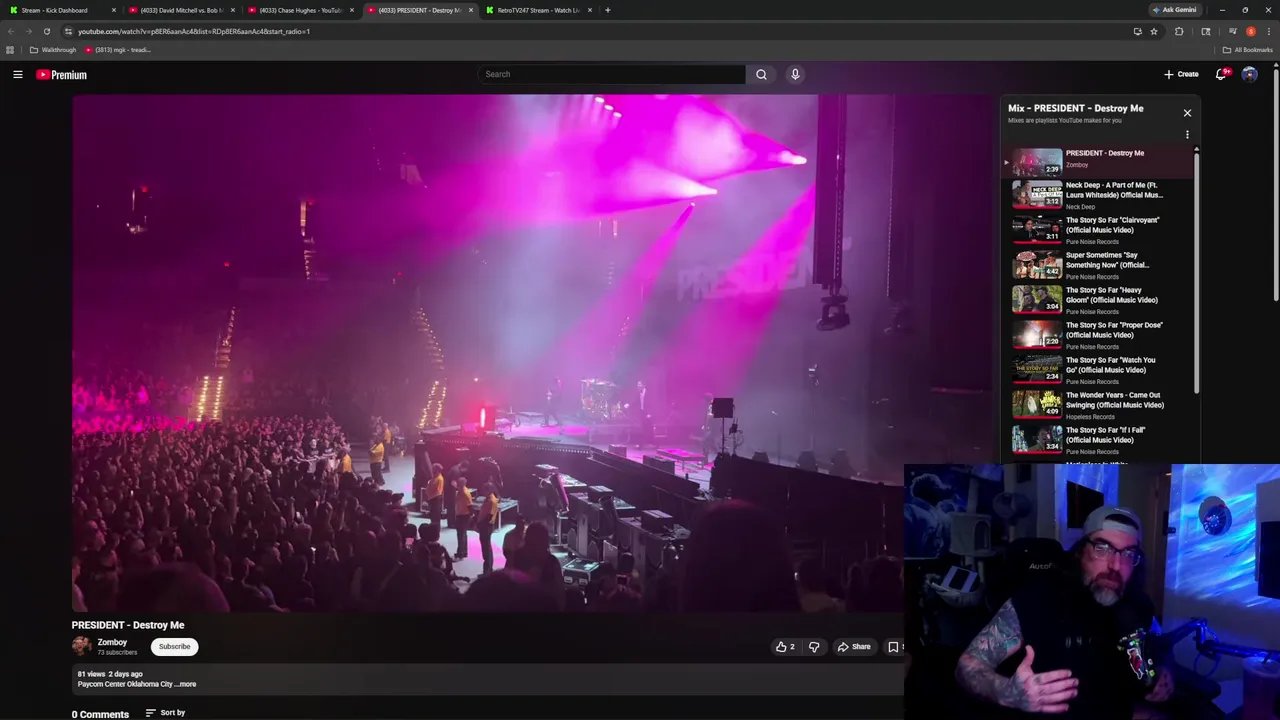Play The Story So Far Clairvoyant
Image resolution: width=1280 pixels, height=720 pixels.
point(1098,230)
